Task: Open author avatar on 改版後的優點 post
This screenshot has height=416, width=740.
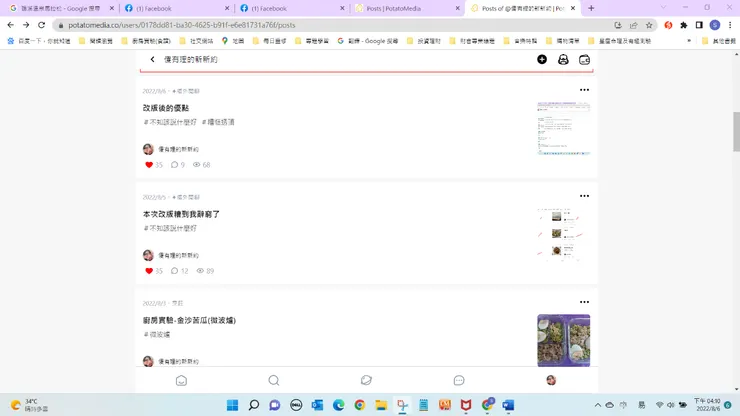Action: click(148, 149)
